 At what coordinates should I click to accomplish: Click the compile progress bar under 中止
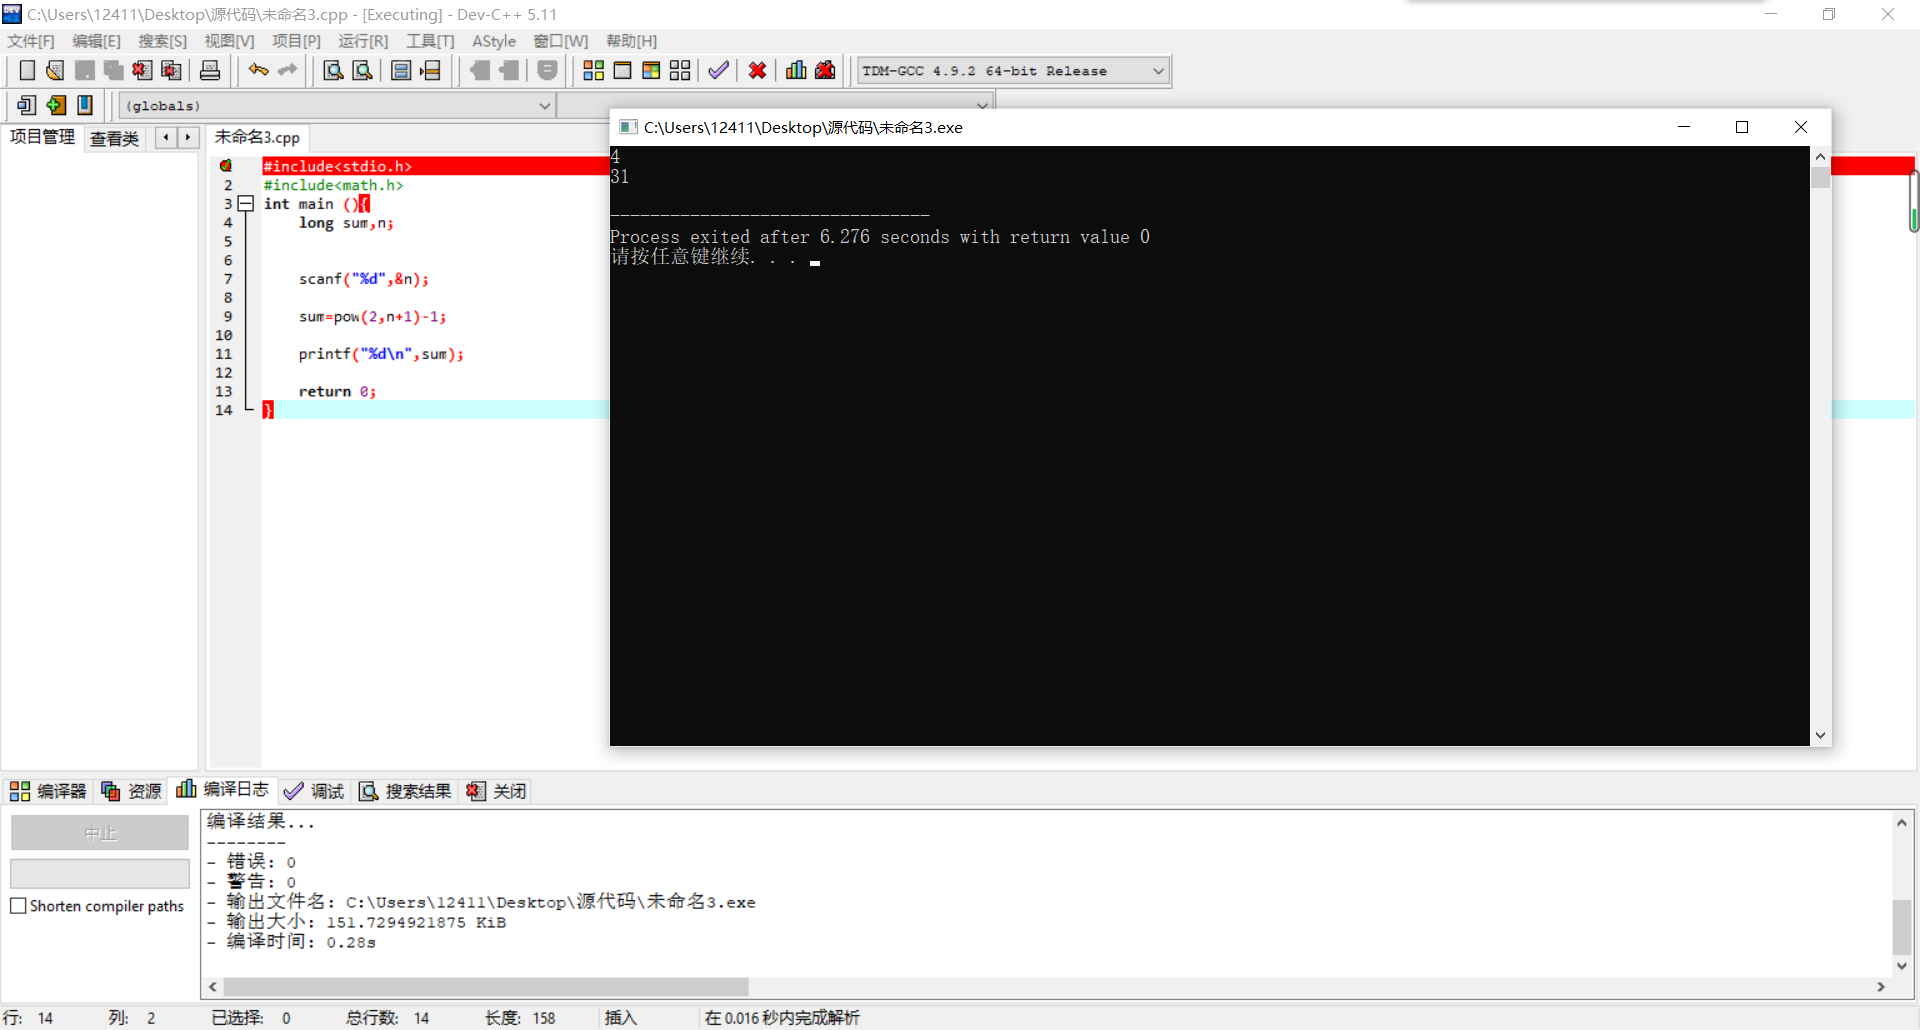tap(100, 874)
